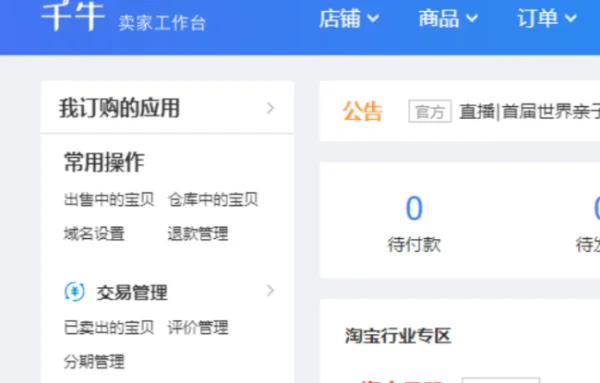
Task: Click the 待付款 count 0
Action: point(414,208)
